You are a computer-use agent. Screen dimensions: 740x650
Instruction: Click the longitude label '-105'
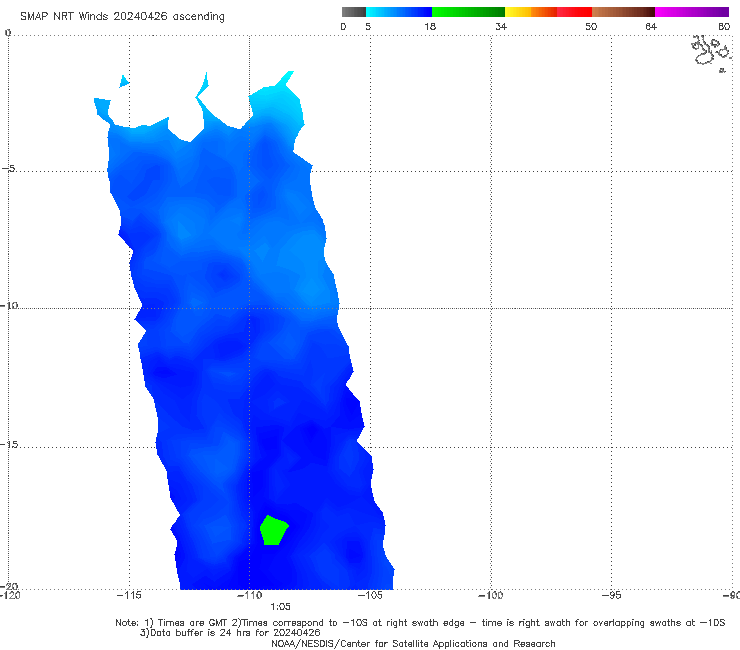tap(370, 595)
